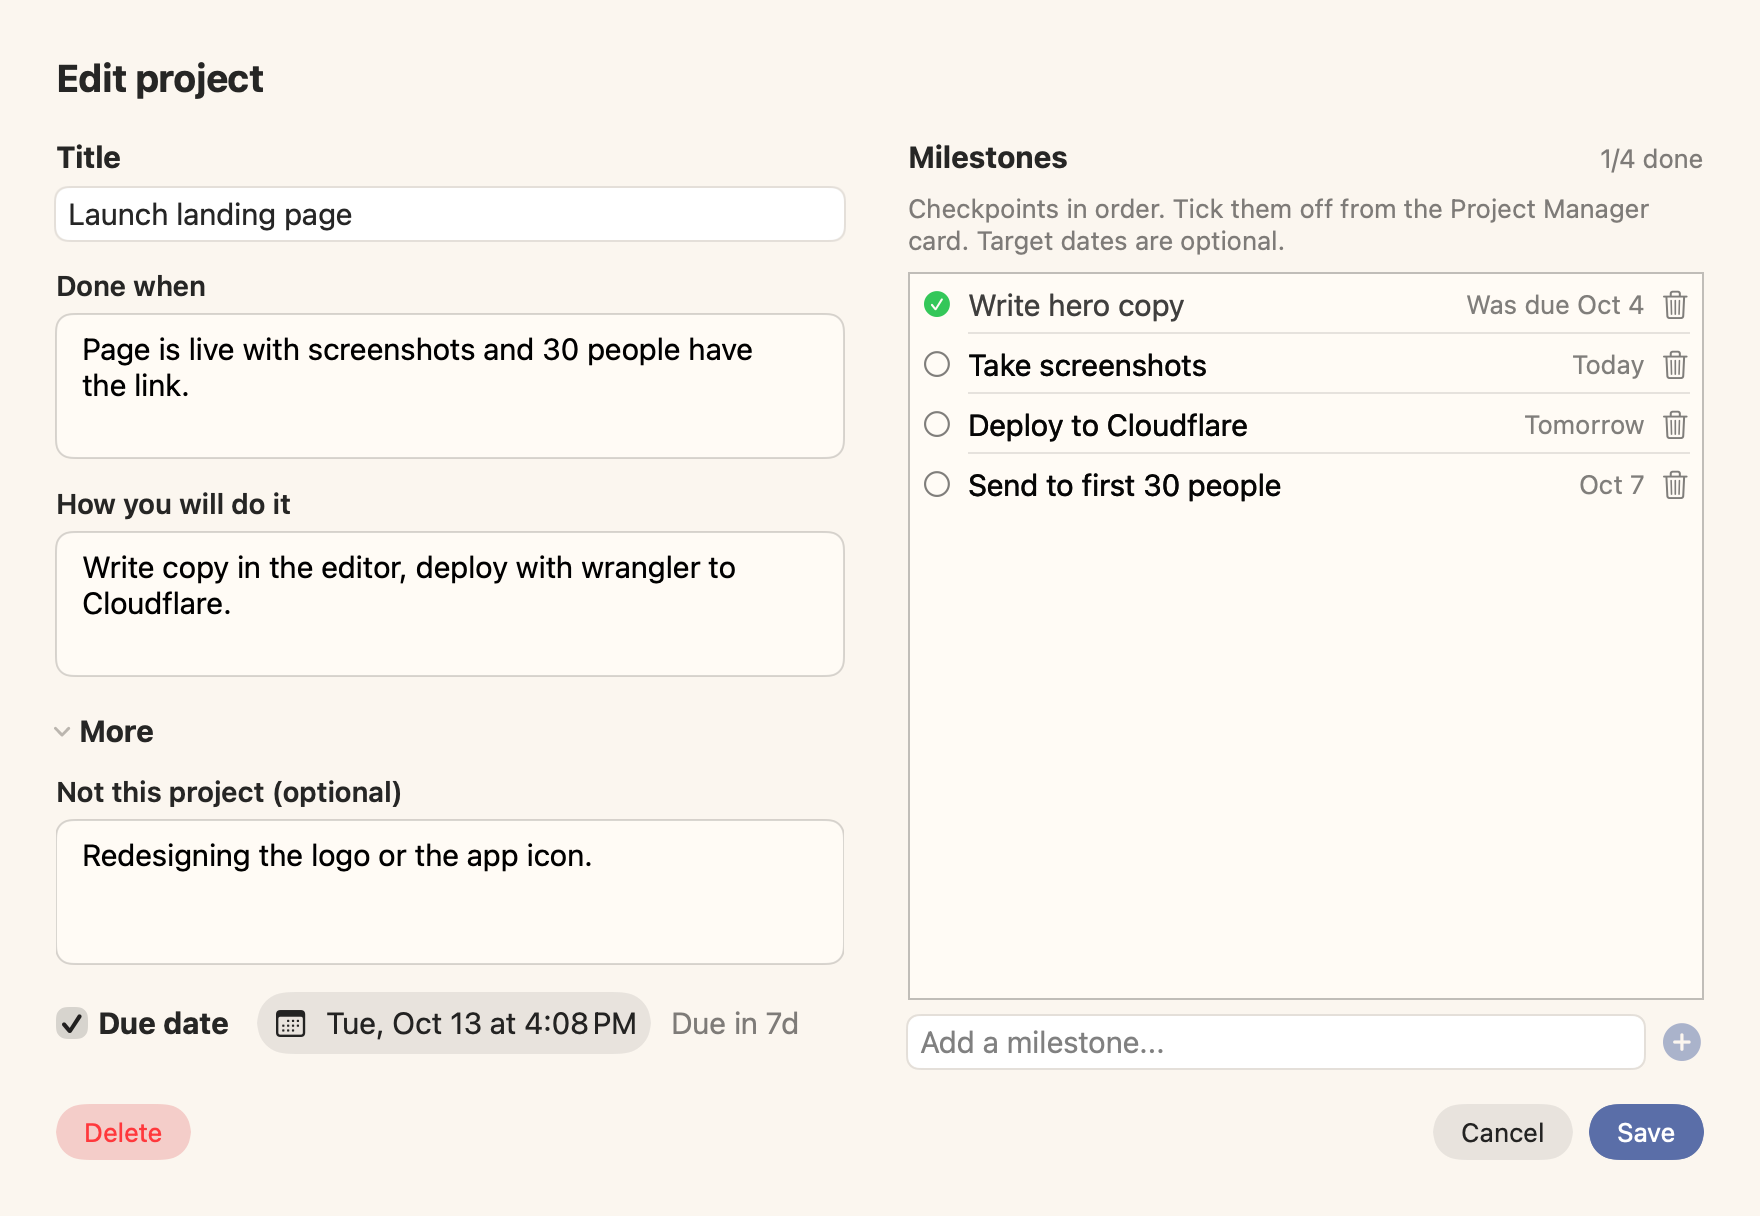Edit the How you will do it field
The image size is (1760, 1216).
coord(450,604)
